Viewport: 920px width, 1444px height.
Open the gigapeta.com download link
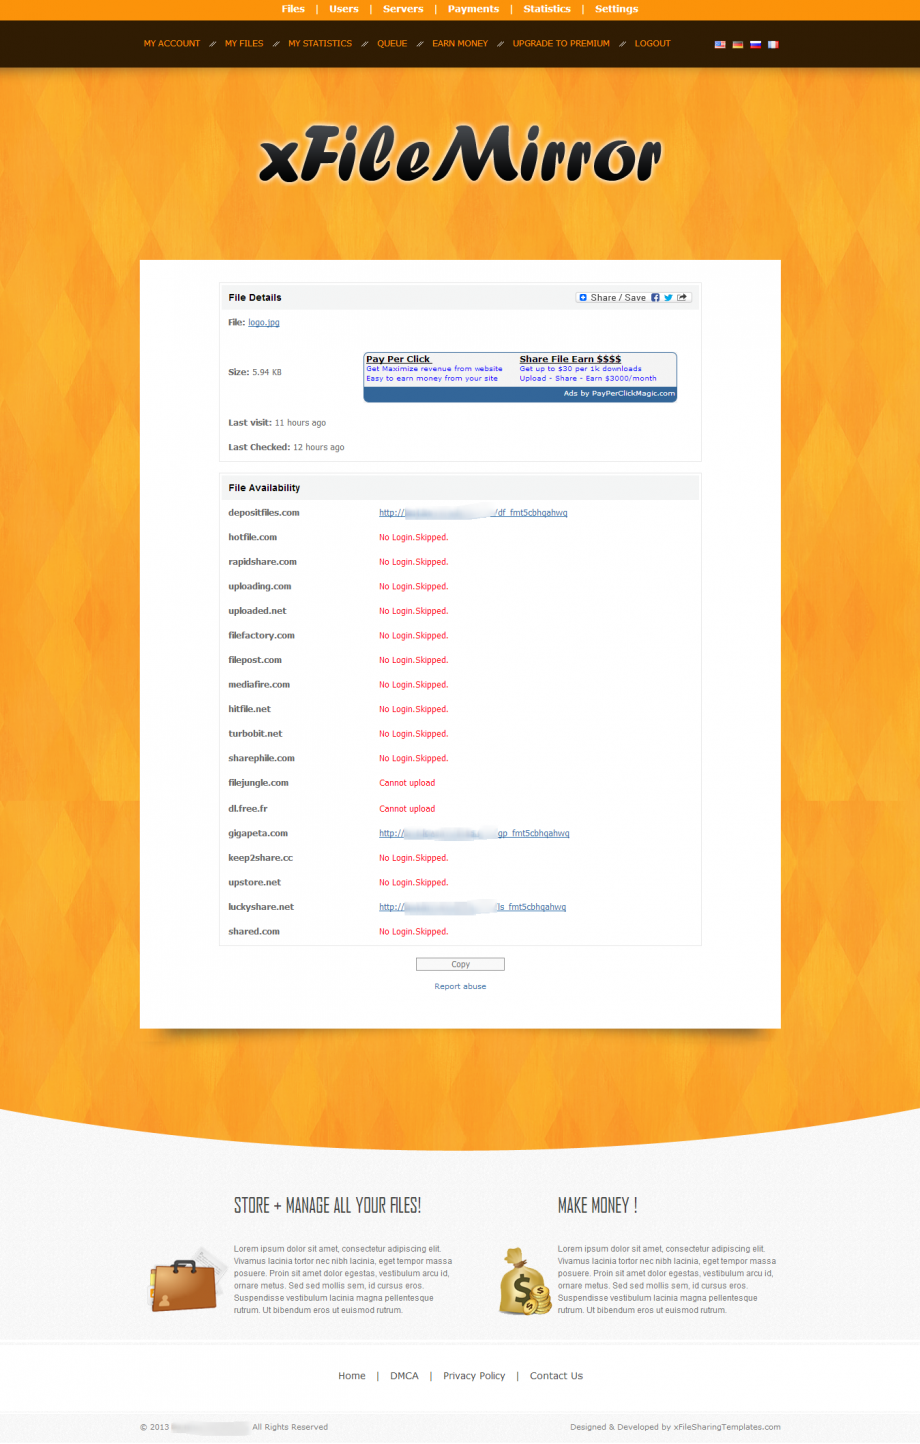coord(474,833)
